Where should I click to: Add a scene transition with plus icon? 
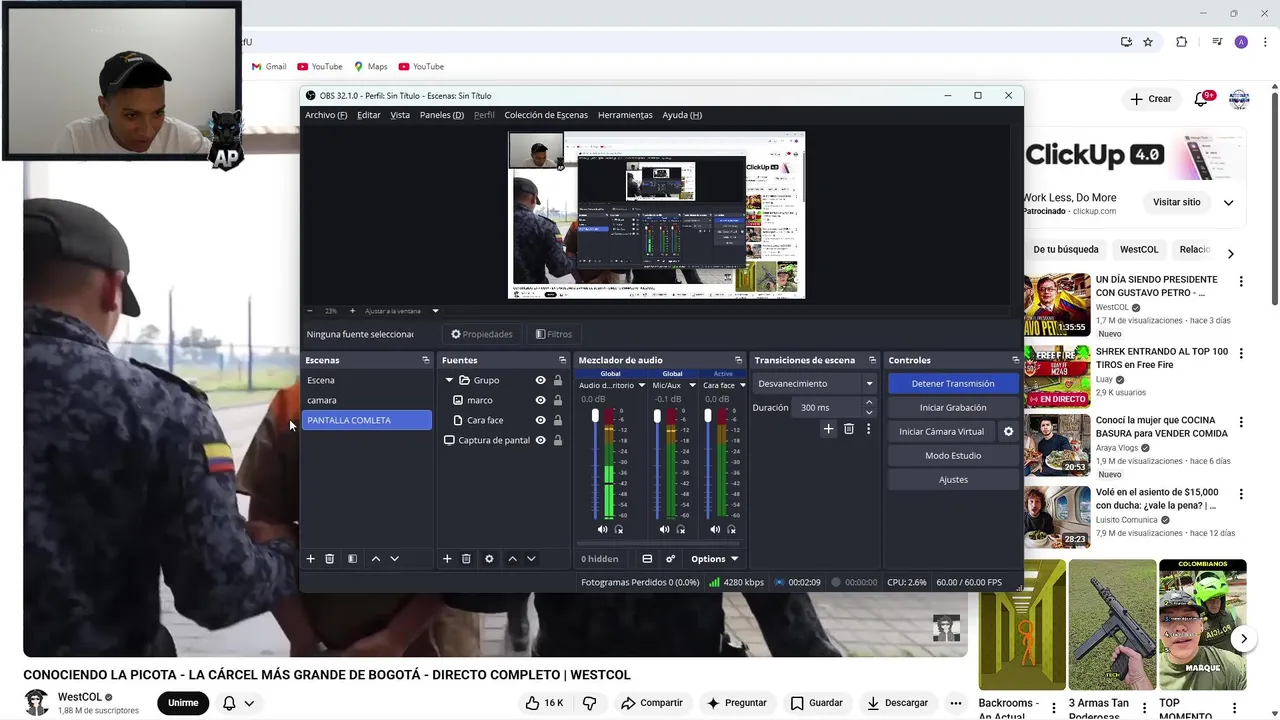(828, 429)
